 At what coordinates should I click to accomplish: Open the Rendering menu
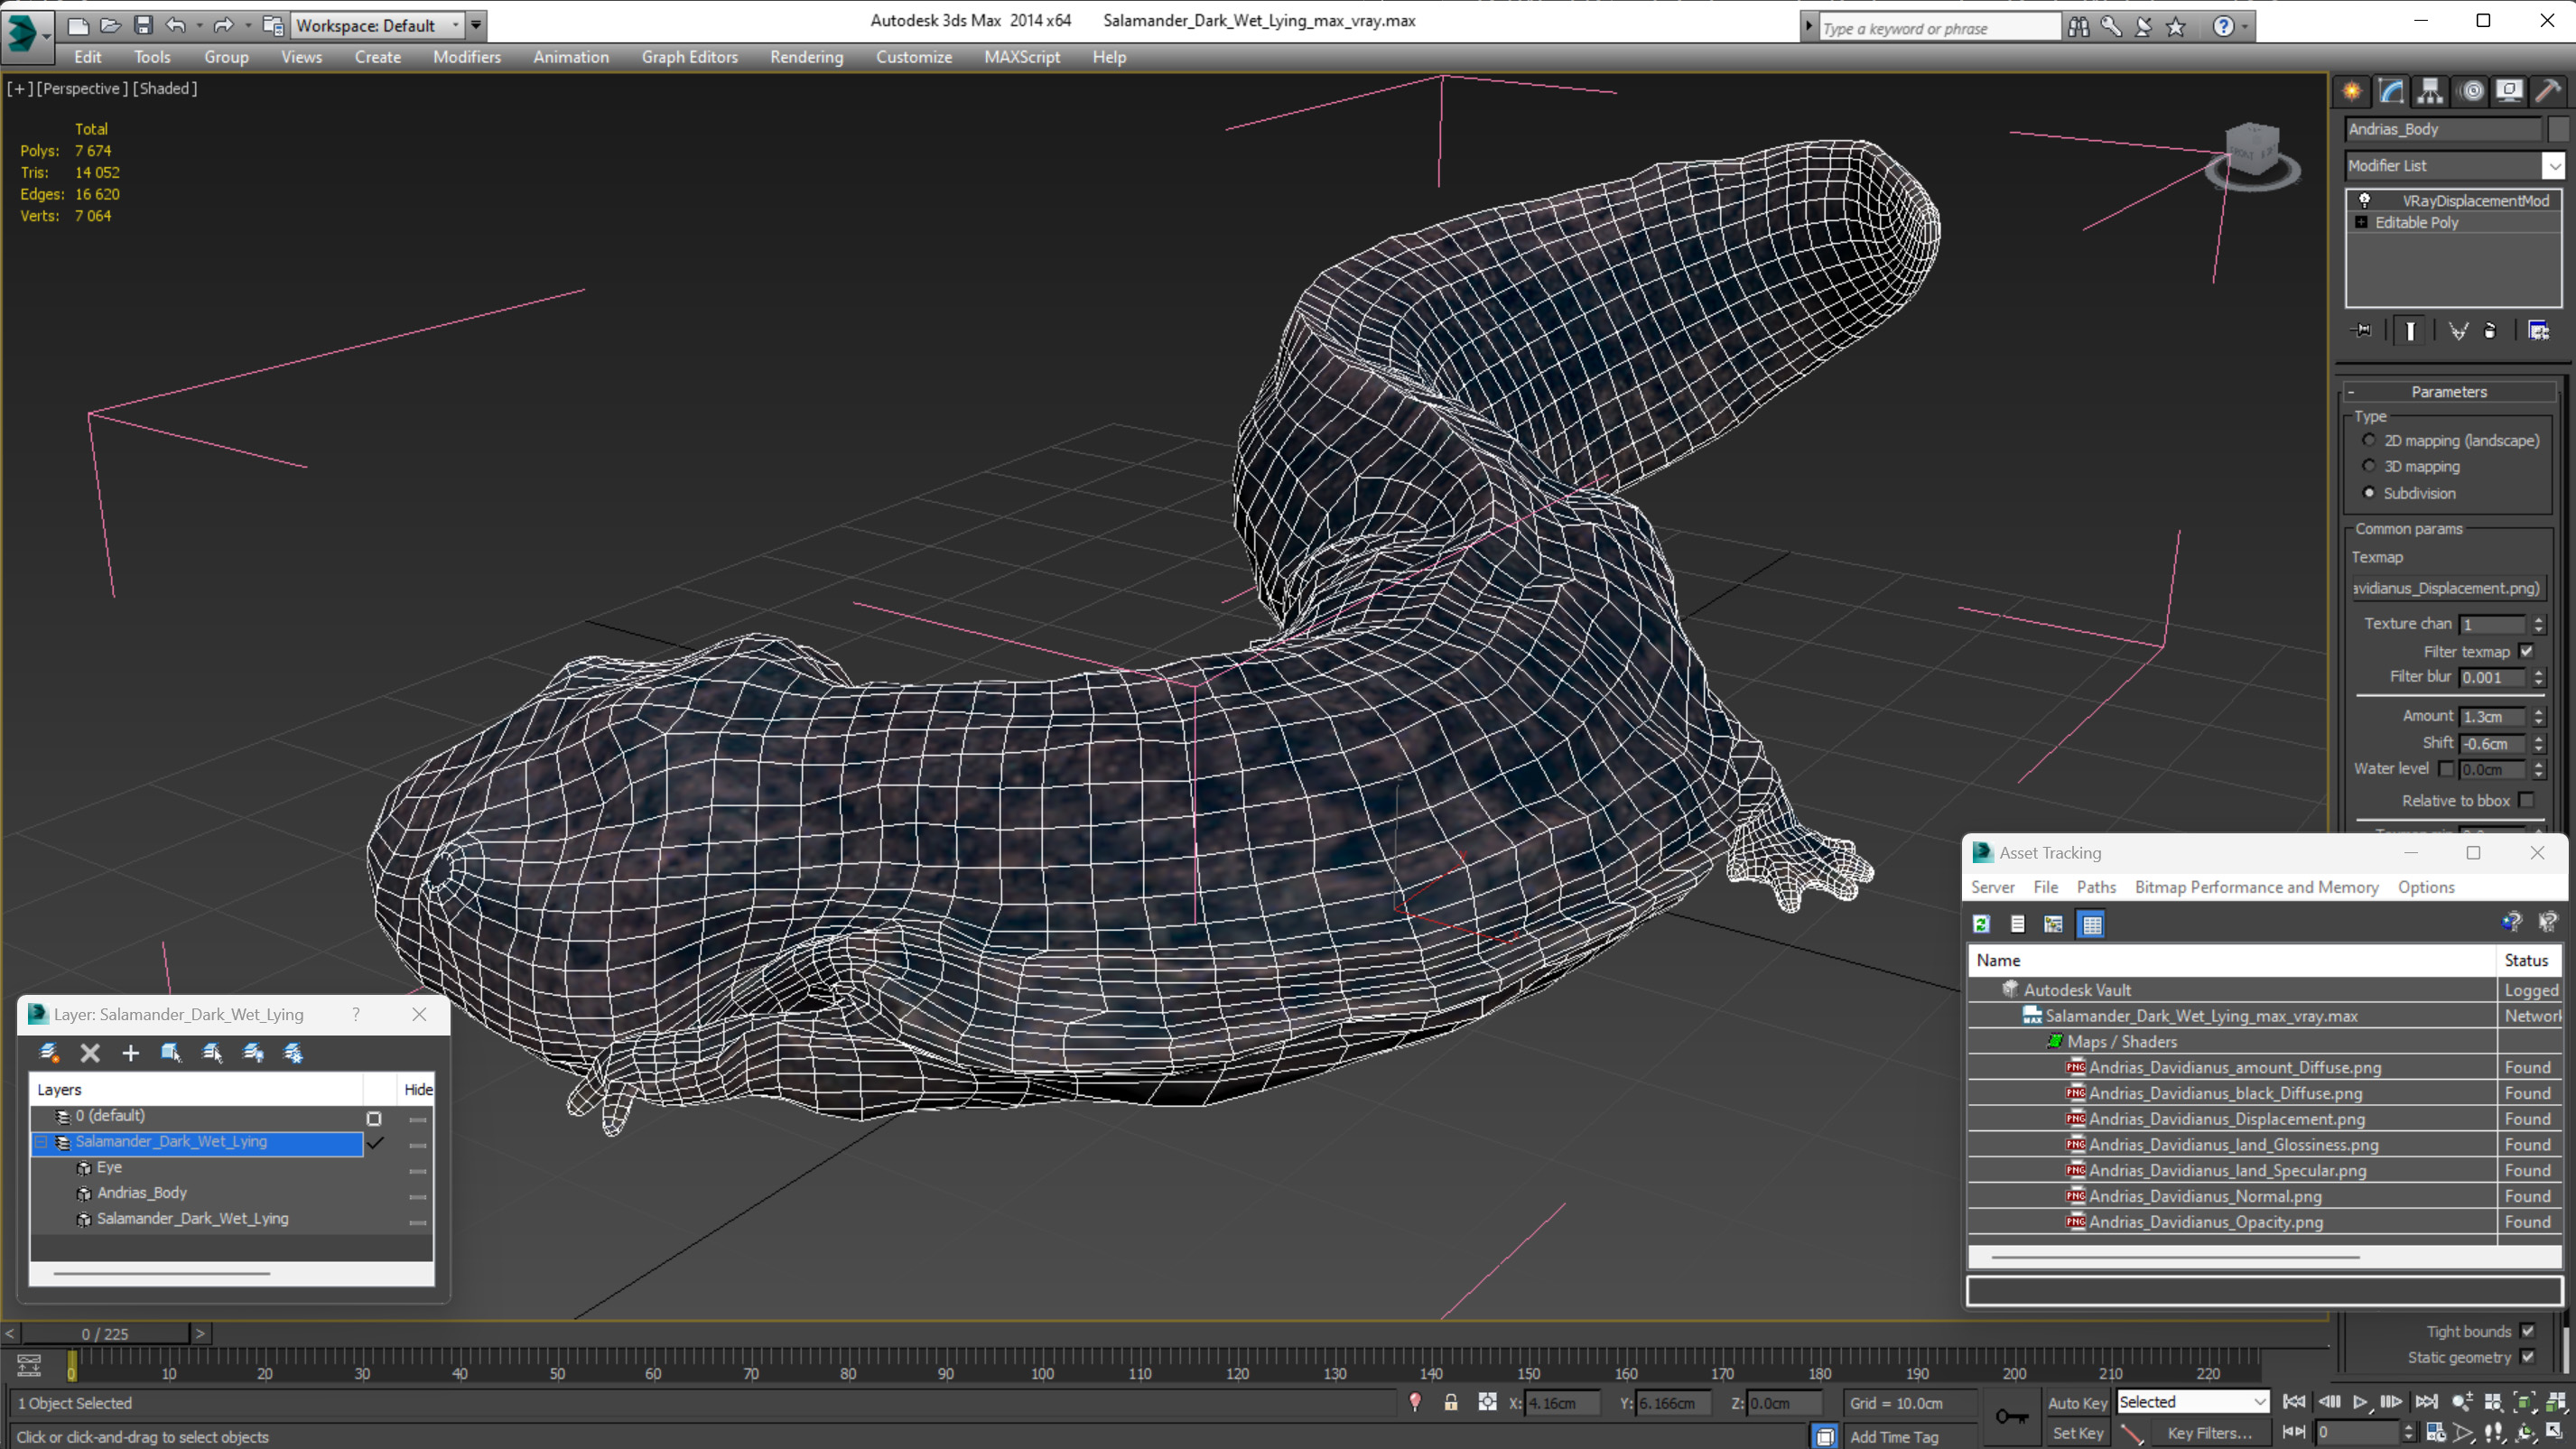tap(806, 57)
